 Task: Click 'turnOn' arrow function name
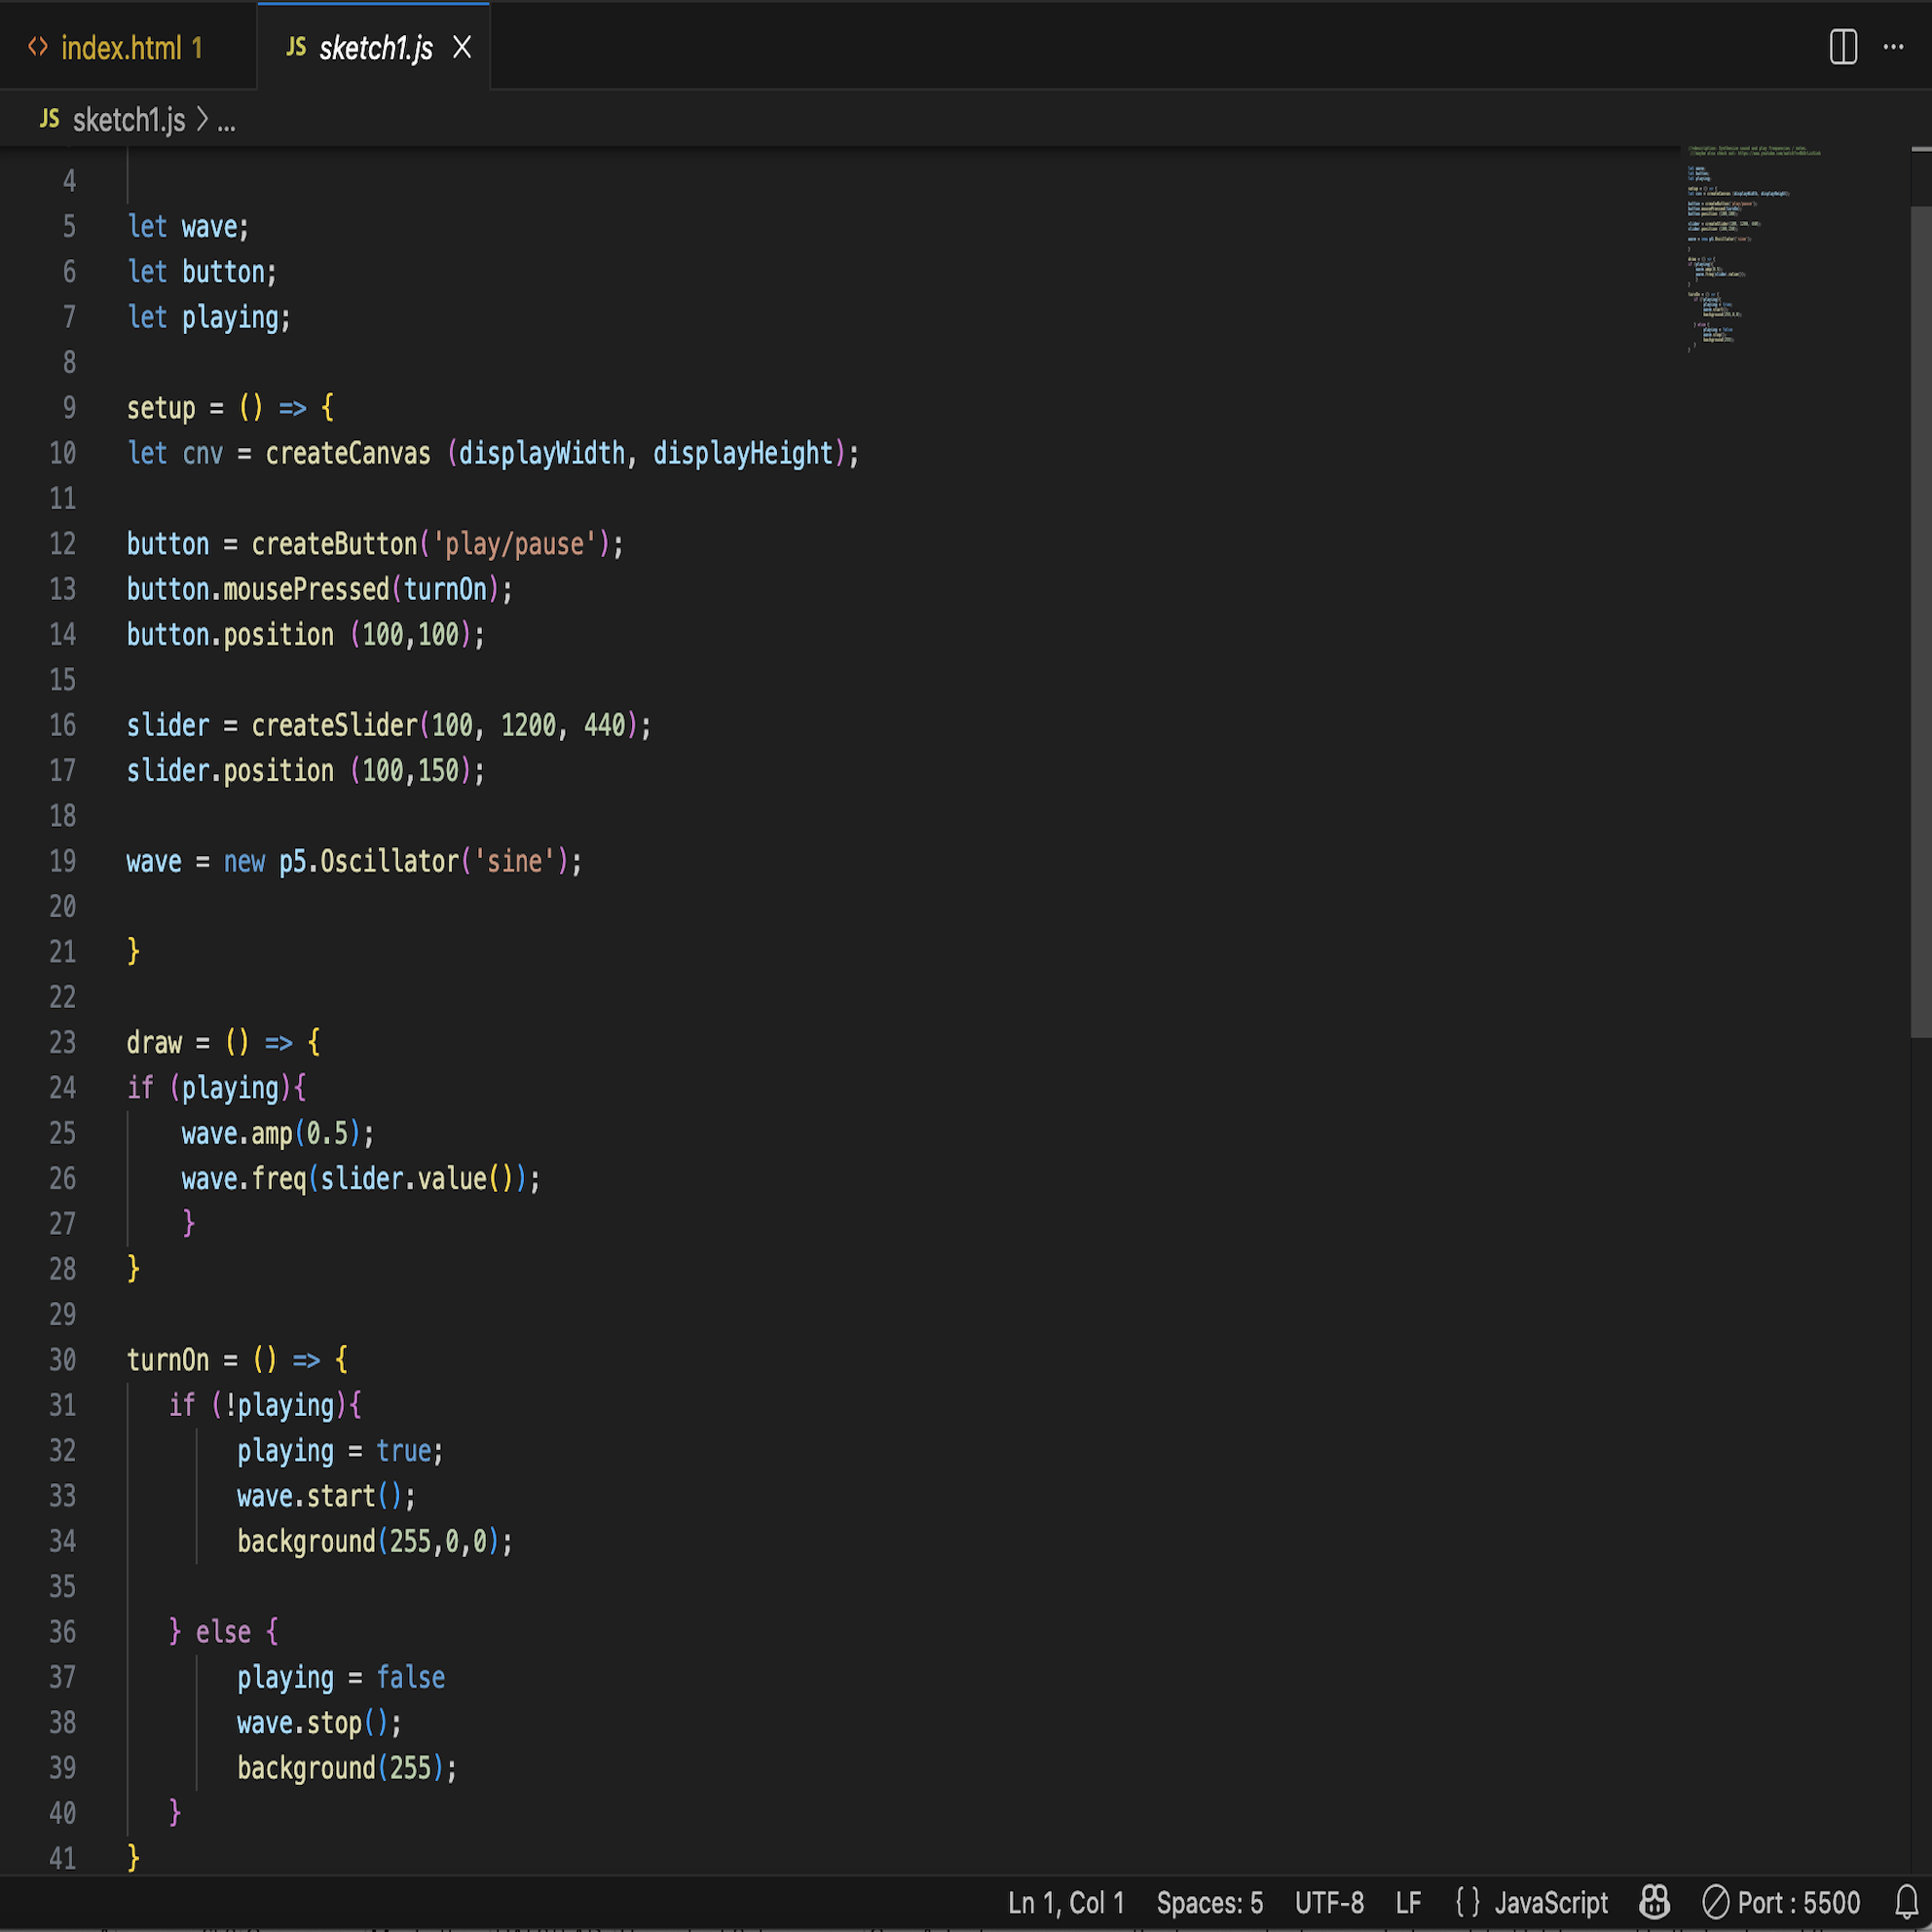point(168,1360)
